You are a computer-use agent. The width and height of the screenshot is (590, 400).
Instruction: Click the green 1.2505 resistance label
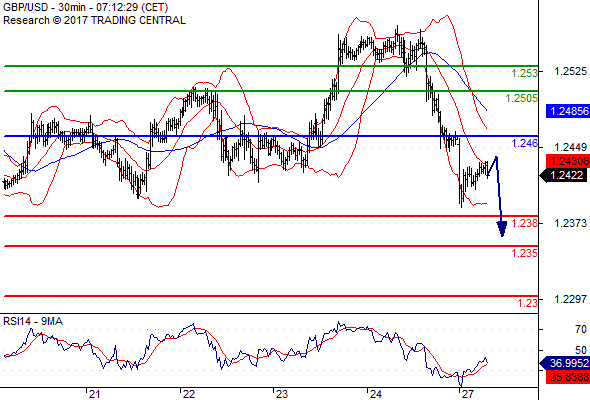[x=522, y=98]
